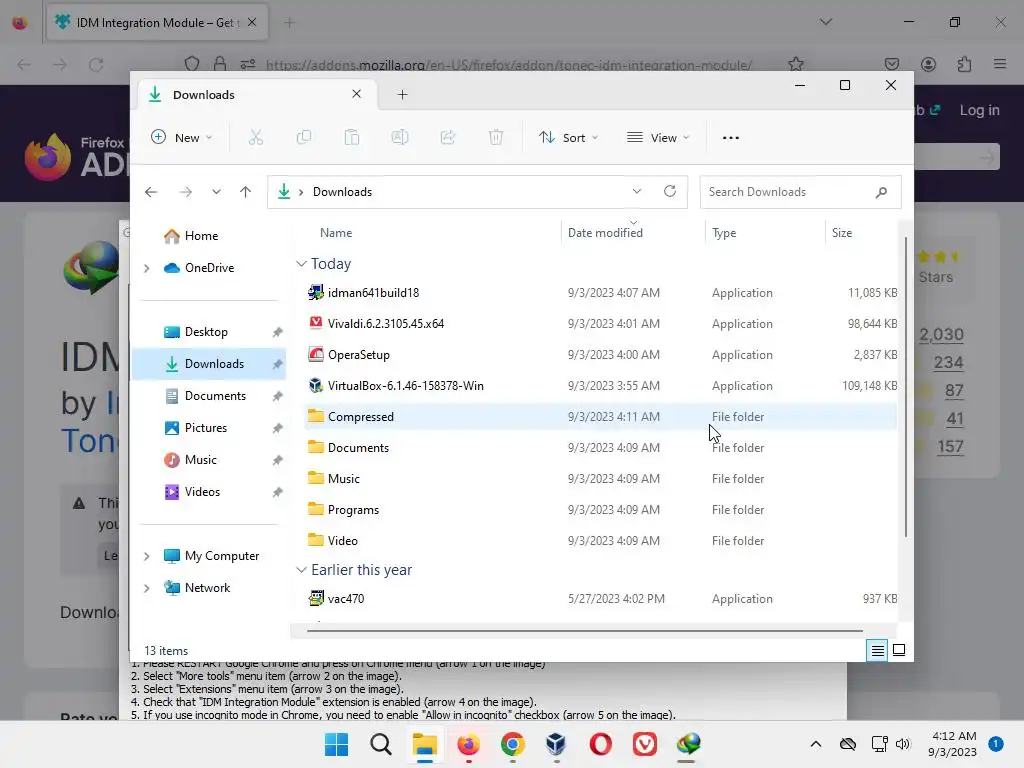Open address bar history dropdown

coord(637,191)
